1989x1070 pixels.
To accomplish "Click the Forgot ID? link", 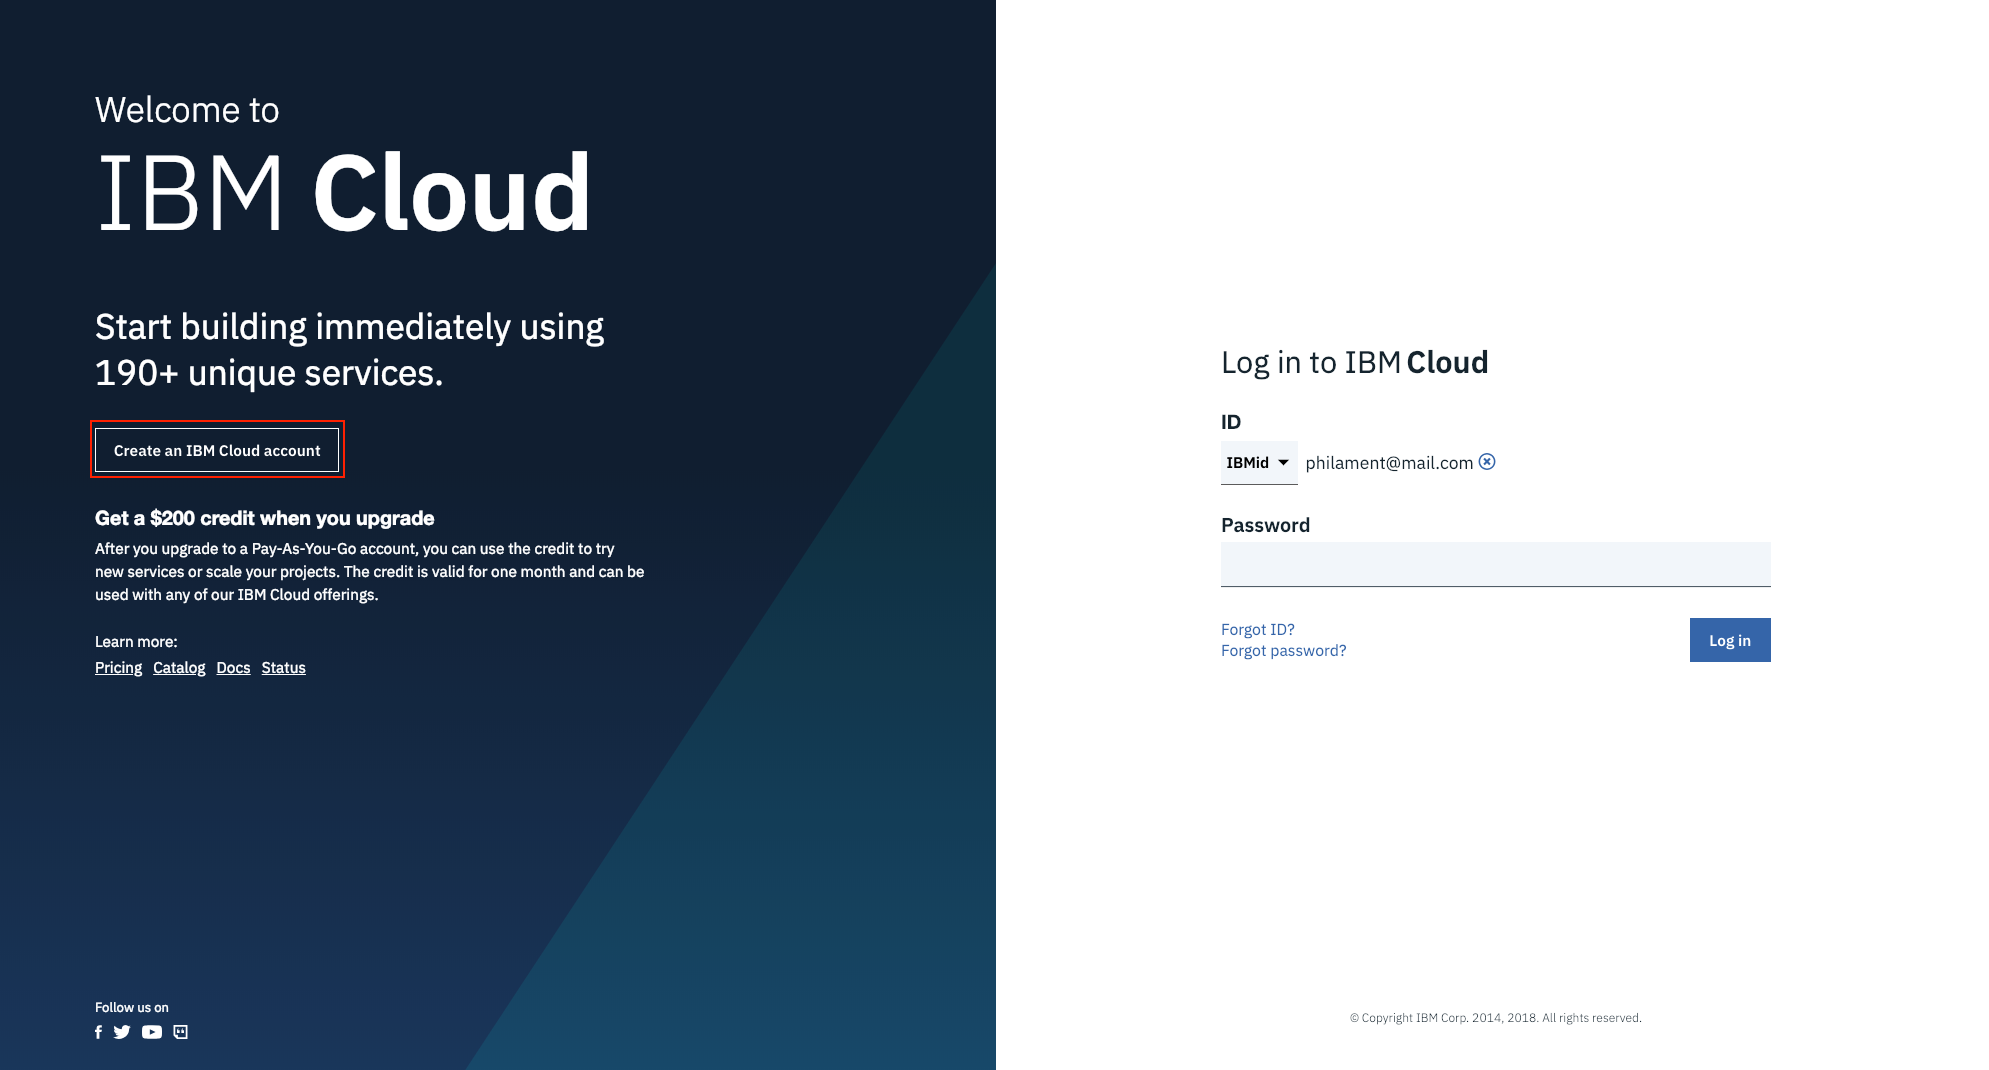I will tap(1257, 629).
